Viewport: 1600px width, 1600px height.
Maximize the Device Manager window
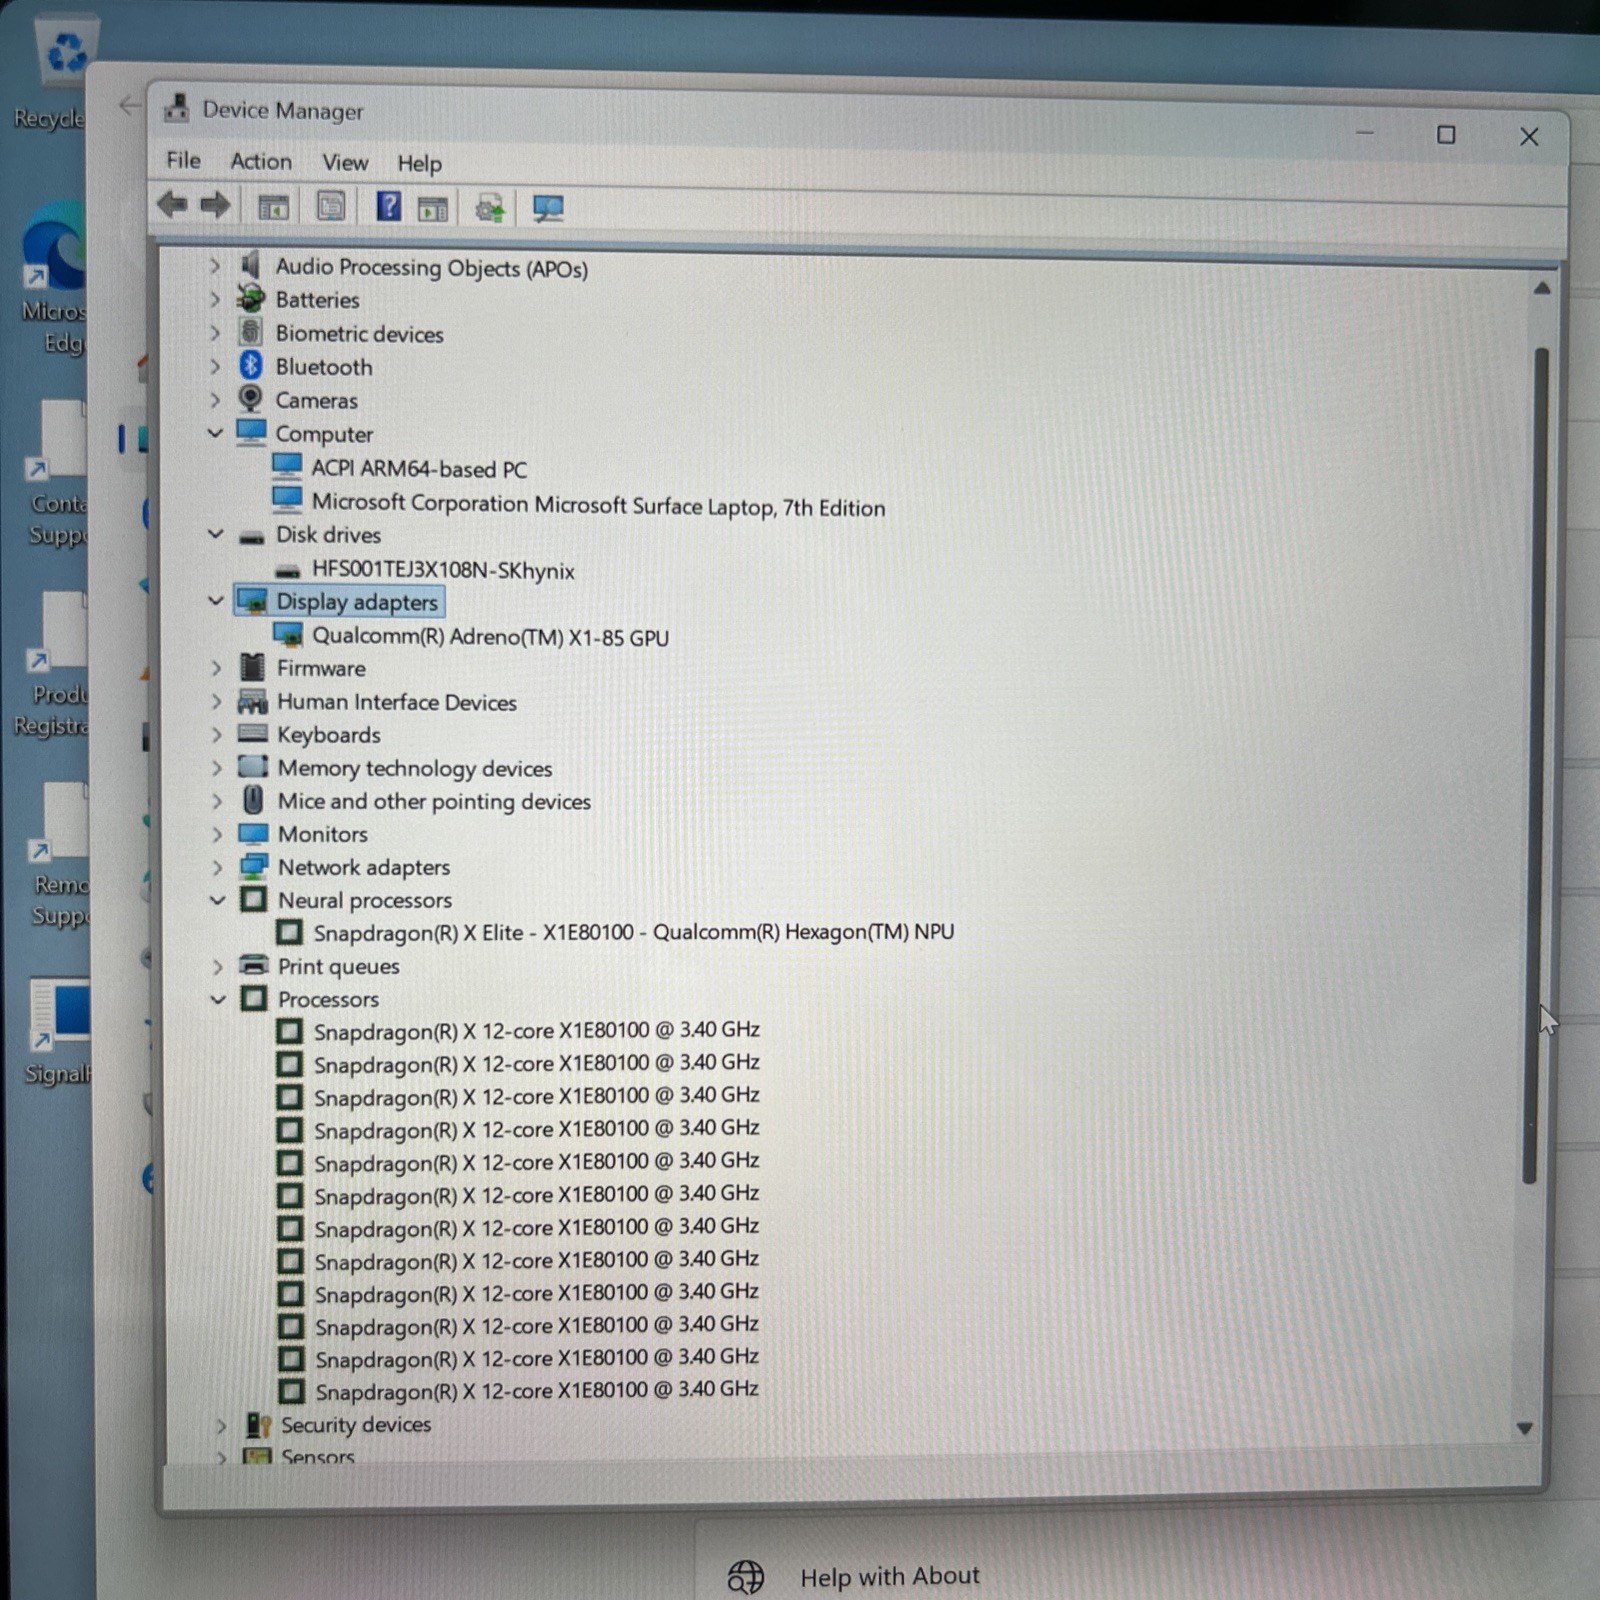[x=1446, y=134]
